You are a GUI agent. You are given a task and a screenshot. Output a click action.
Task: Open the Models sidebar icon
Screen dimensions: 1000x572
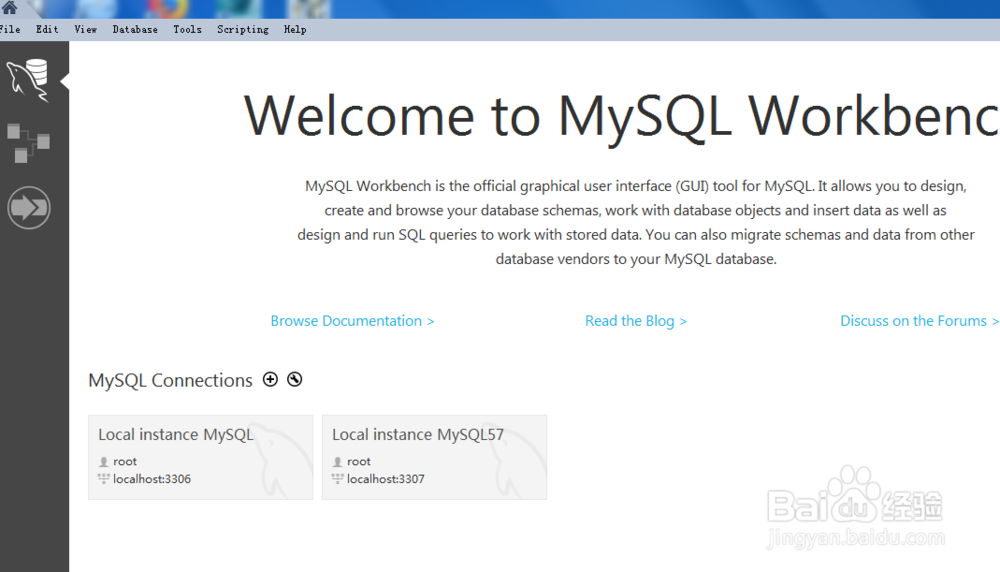tap(28, 143)
